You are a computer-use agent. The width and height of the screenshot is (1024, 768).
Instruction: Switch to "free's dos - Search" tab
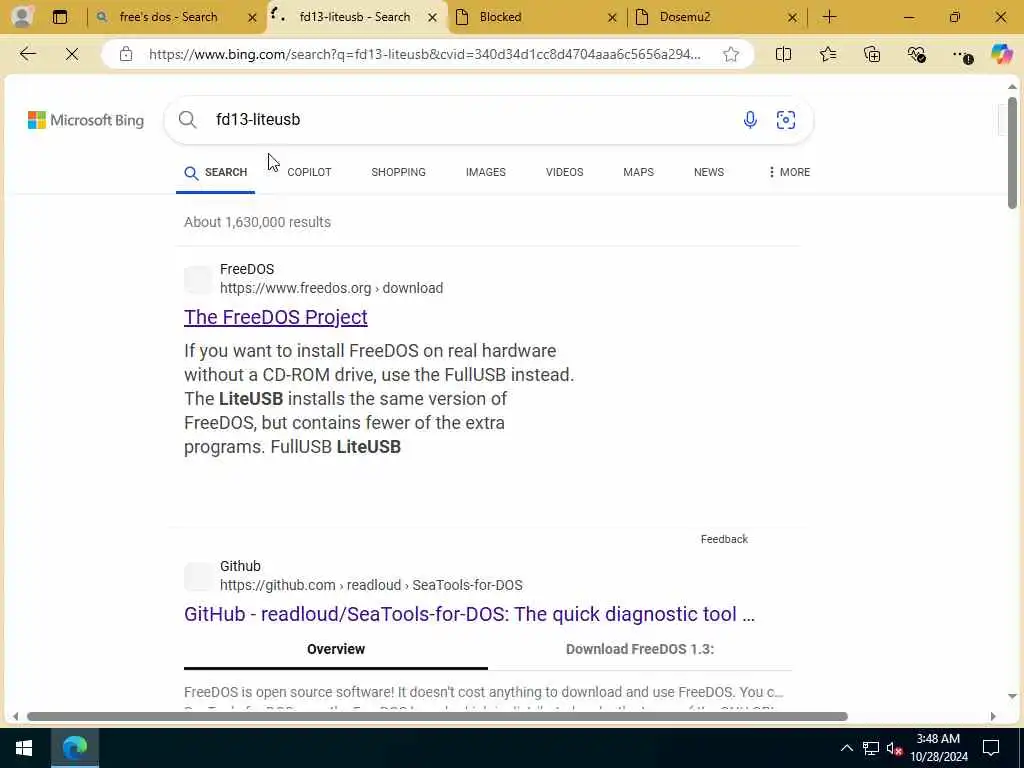coord(168,17)
